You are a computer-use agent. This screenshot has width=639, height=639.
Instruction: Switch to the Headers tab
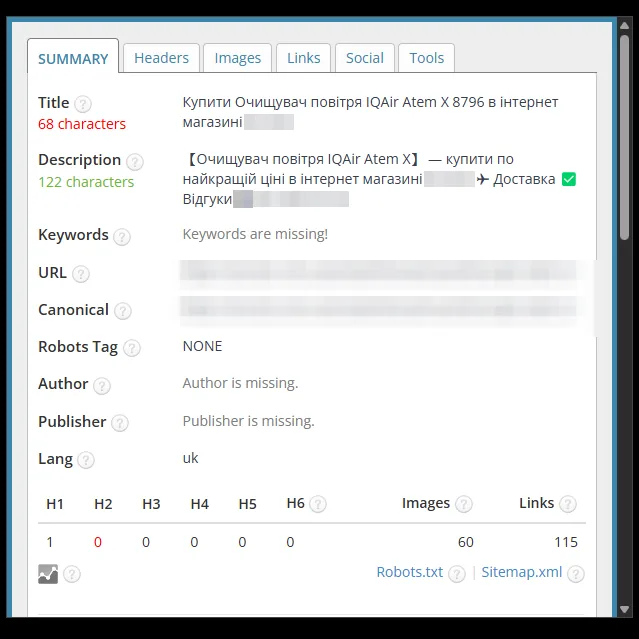(x=161, y=58)
